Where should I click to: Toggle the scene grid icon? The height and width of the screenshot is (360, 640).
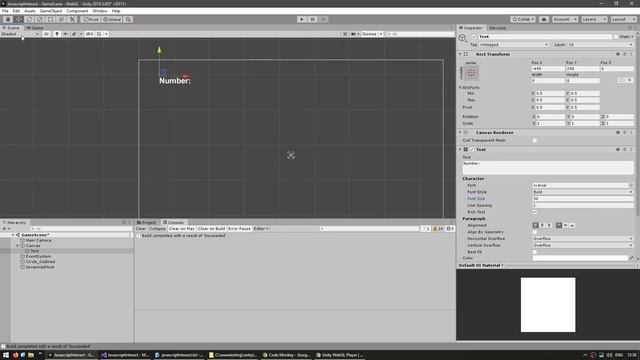coord(99,34)
